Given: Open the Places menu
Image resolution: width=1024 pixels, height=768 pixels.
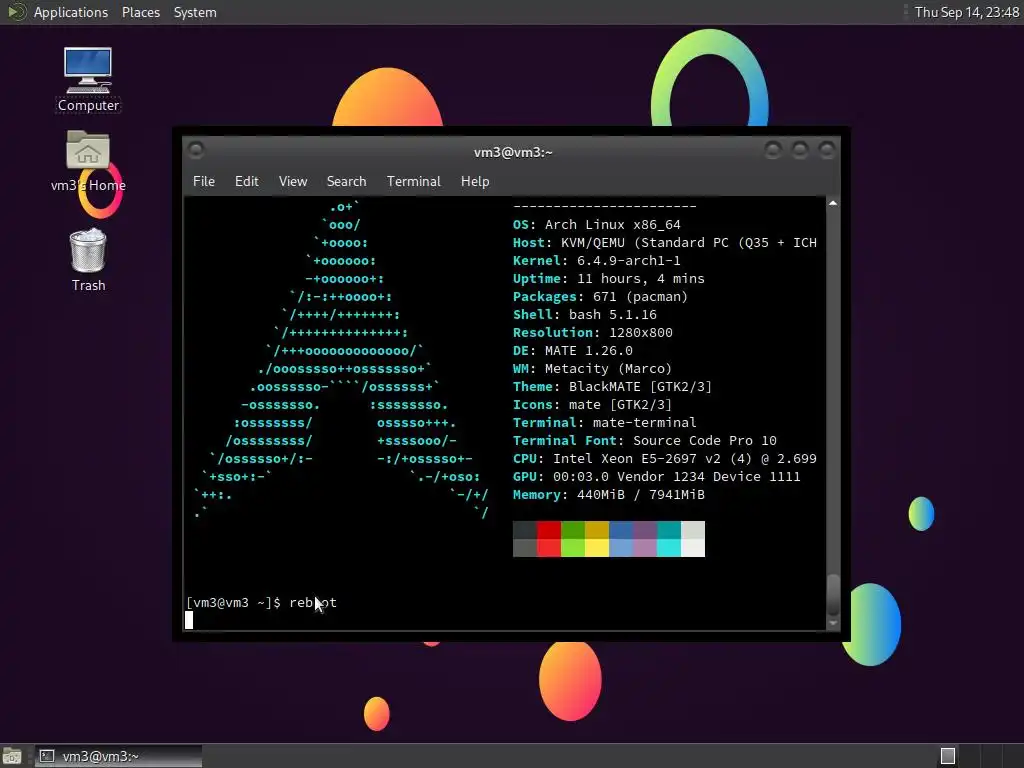Looking at the screenshot, I should point(140,12).
